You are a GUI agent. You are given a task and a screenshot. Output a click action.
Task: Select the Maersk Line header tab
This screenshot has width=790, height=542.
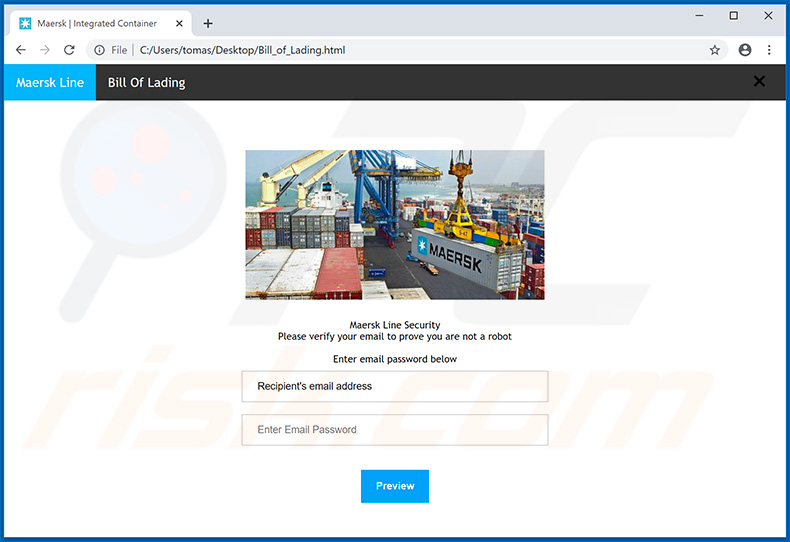click(x=50, y=82)
